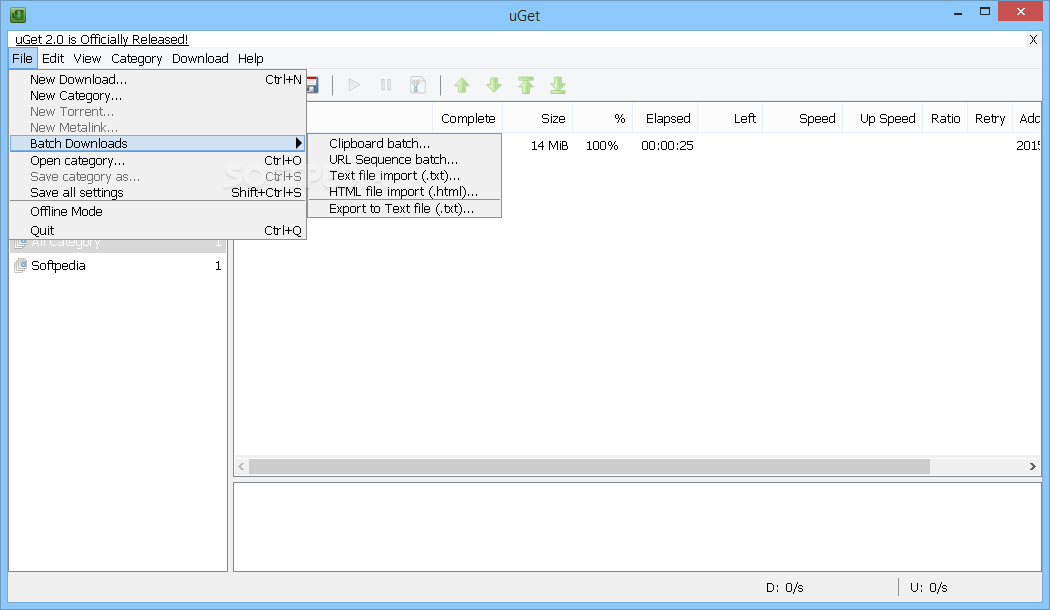Click the Softpedia category icon
This screenshot has height=610, width=1050.
click(21, 266)
